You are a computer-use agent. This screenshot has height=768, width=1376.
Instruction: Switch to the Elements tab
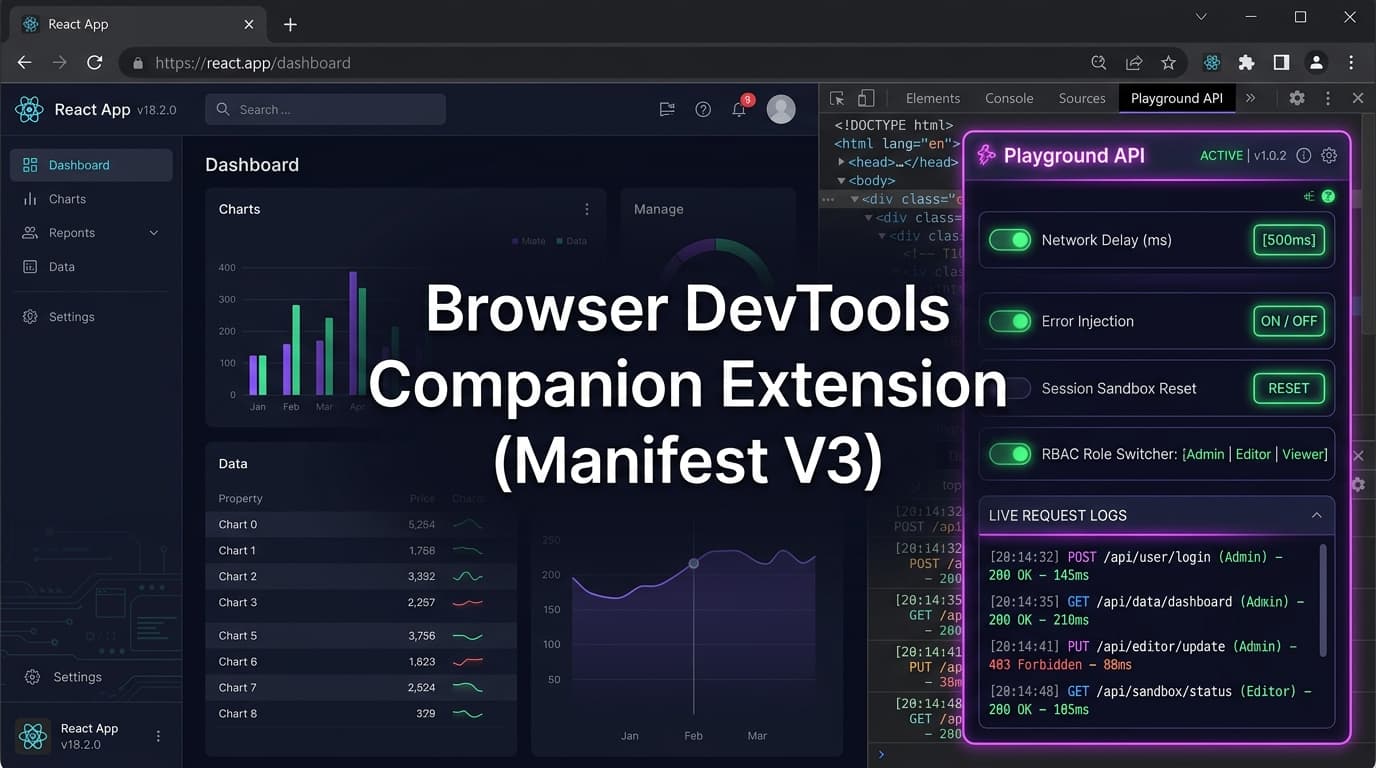click(933, 98)
